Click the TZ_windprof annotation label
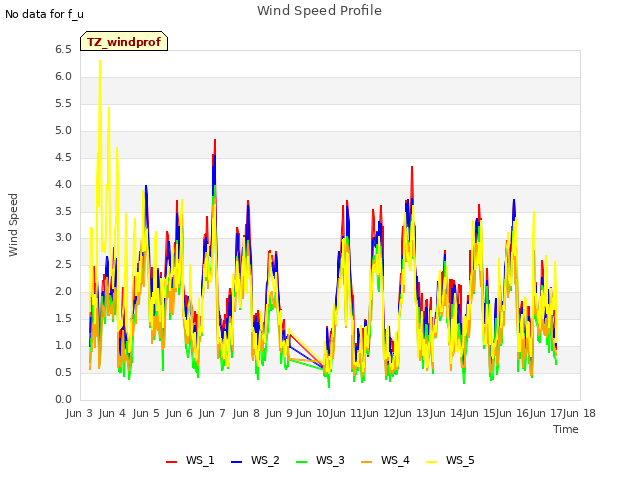 pos(124,41)
